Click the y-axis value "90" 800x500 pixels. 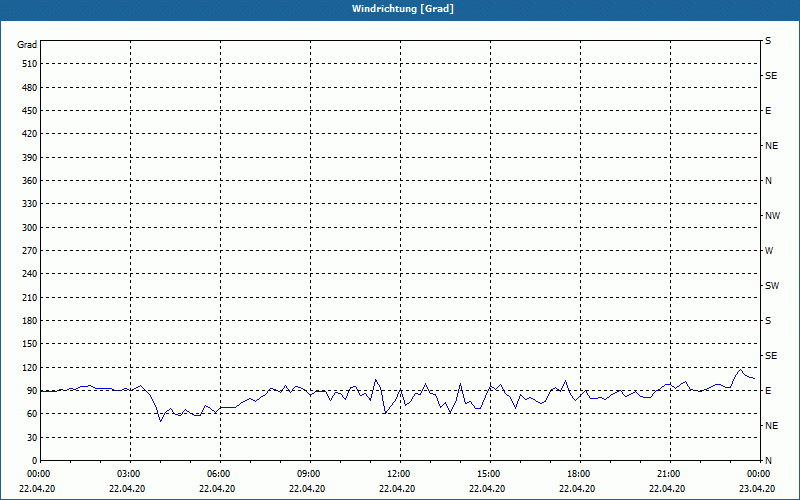(x=32, y=391)
